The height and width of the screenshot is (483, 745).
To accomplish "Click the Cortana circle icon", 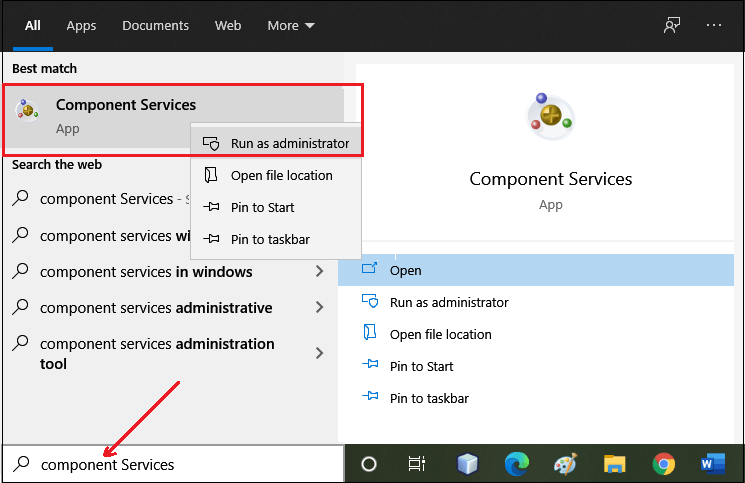I will (369, 464).
